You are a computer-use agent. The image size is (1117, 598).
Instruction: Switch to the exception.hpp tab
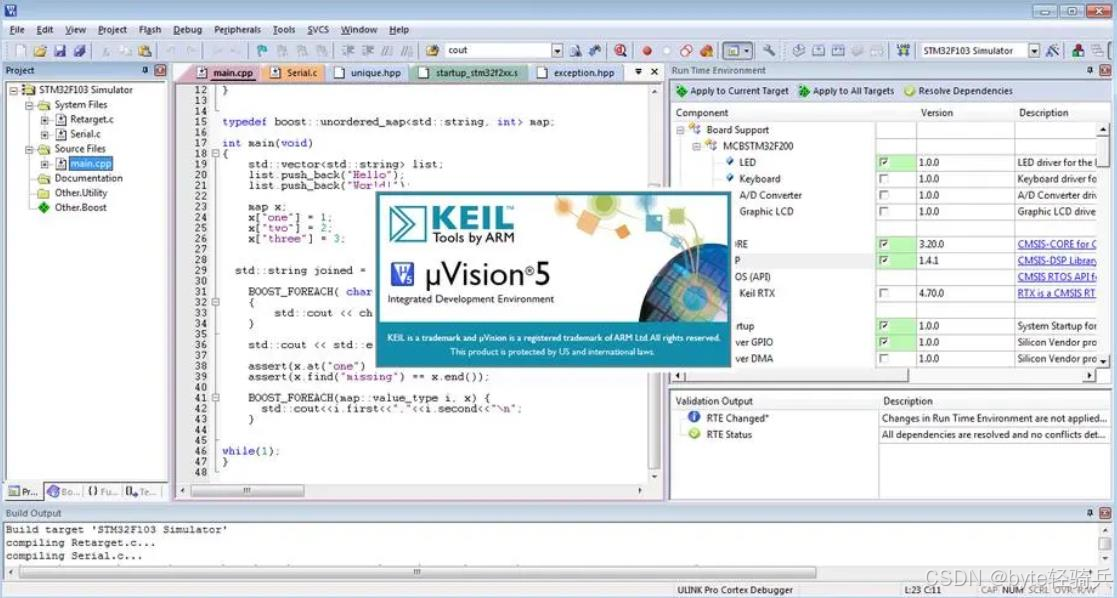point(576,73)
